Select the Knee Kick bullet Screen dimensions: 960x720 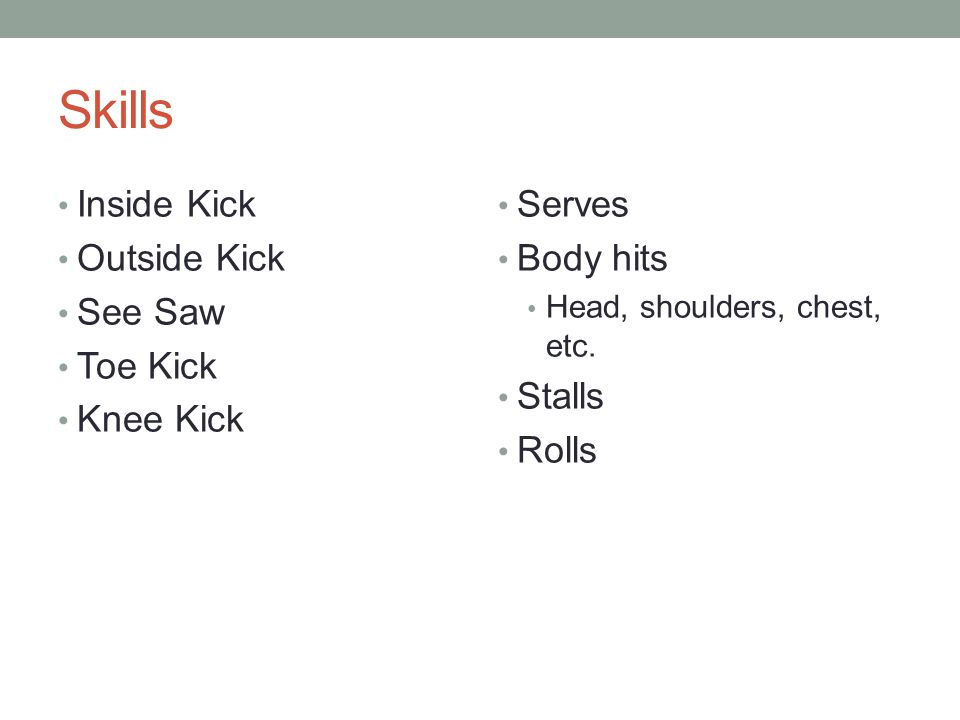pos(160,419)
